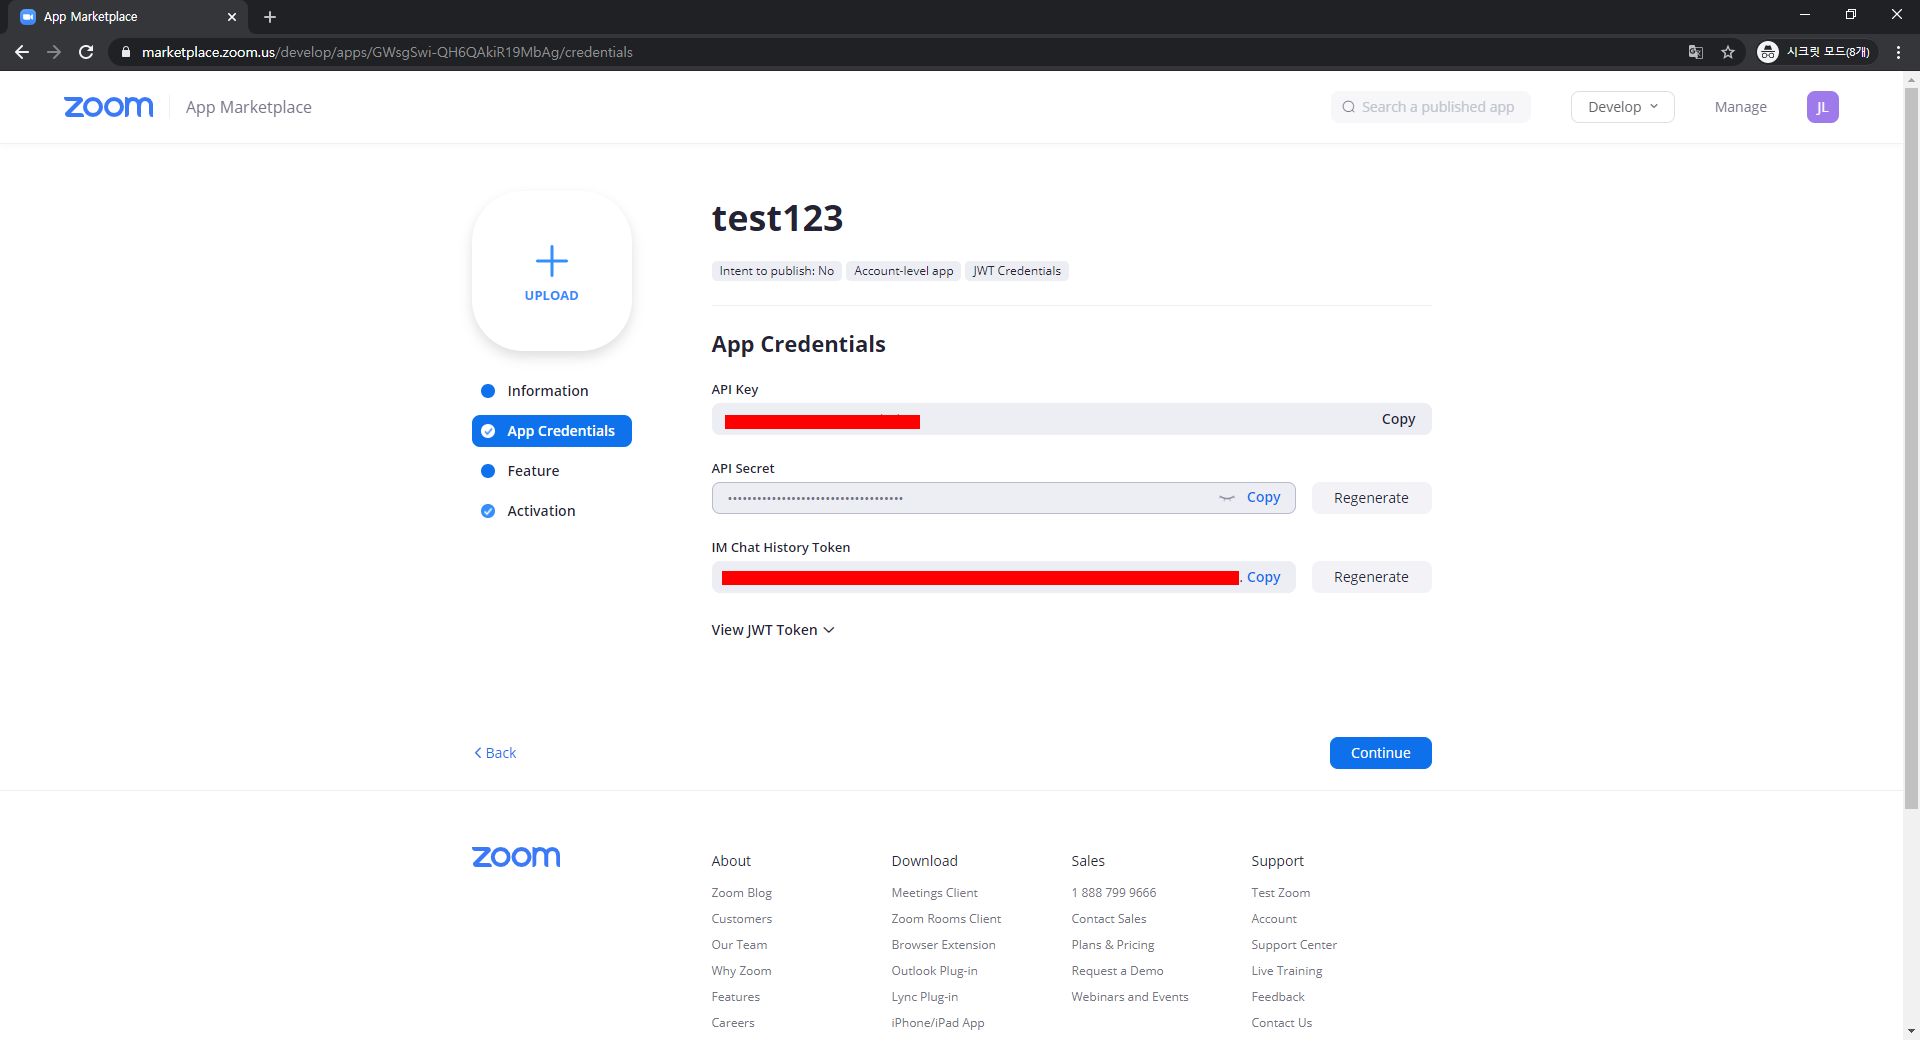Click the plus UPLOAD app icon
The width and height of the screenshot is (1920, 1040).
click(552, 271)
